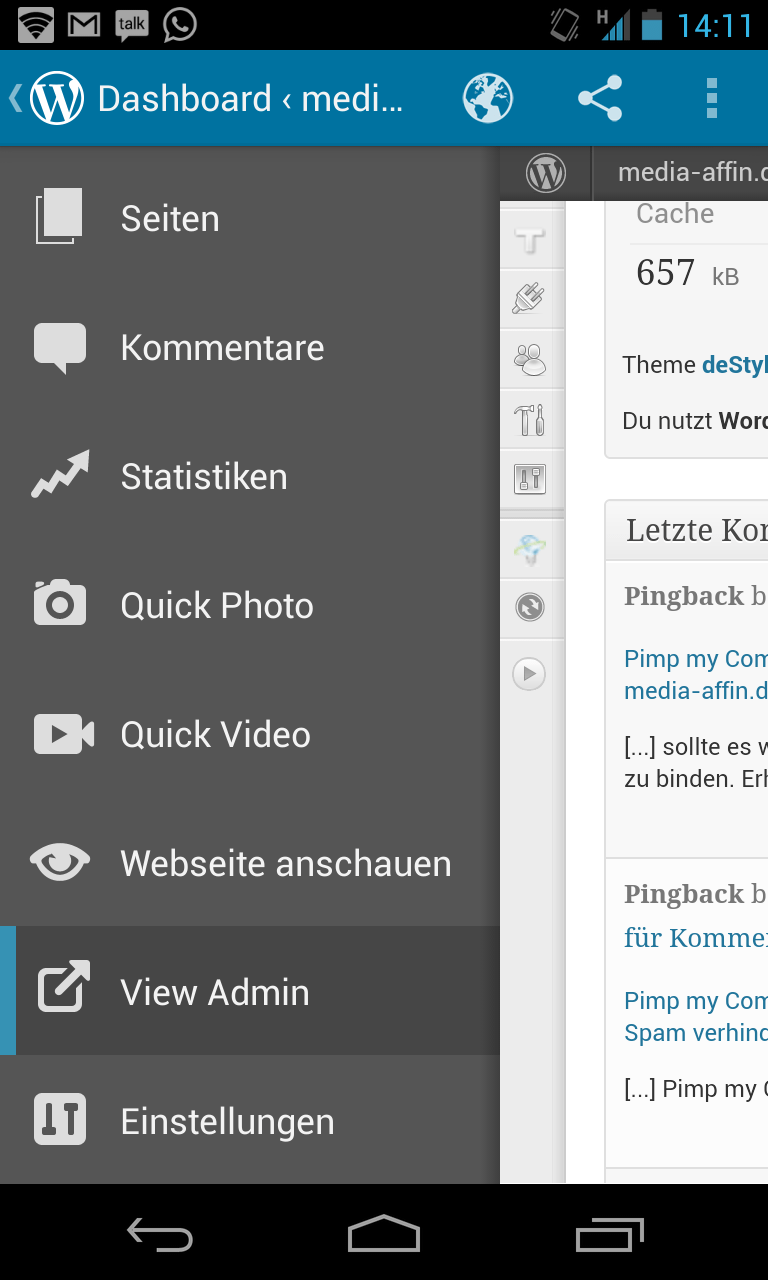Open the Users icon in admin sidebar
Screen dimensions: 768x1280
(530, 359)
